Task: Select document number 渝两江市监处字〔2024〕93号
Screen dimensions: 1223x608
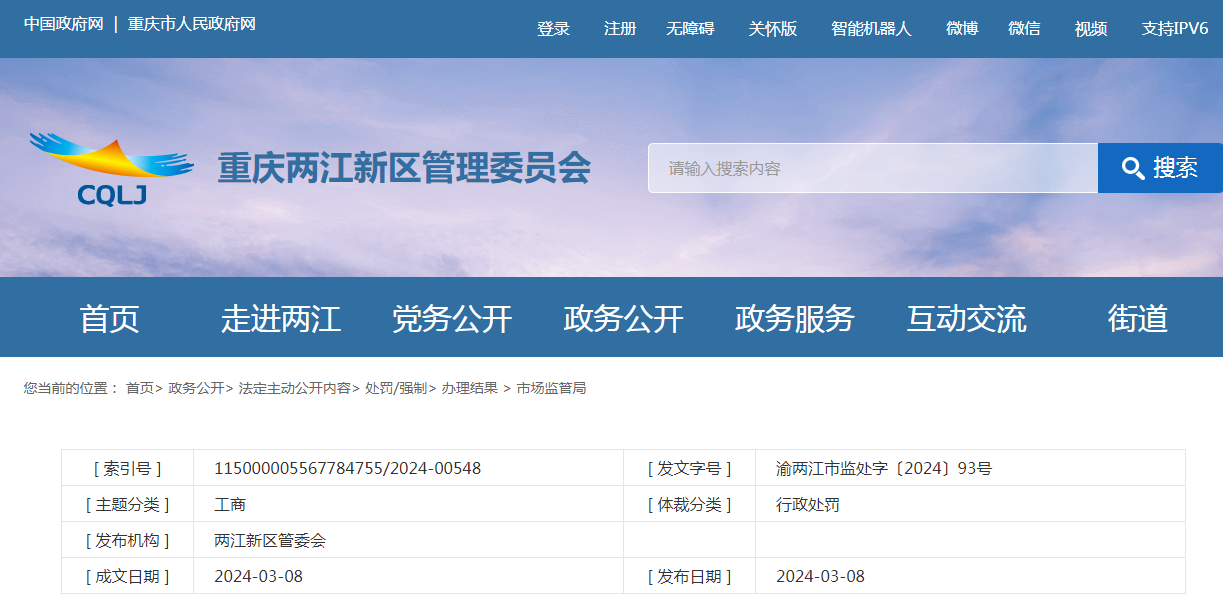Action: point(884,468)
